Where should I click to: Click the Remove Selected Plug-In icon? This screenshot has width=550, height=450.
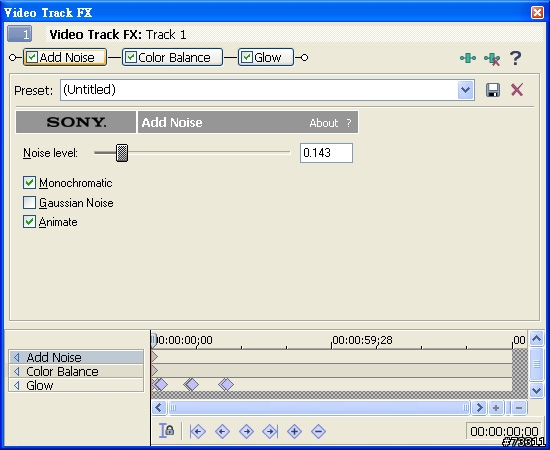click(x=492, y=59)
